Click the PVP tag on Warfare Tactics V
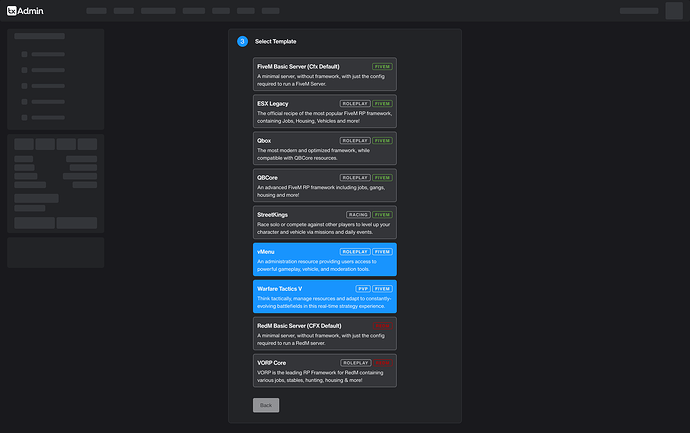The image size is (690, 433). click(x=363, y=289)
